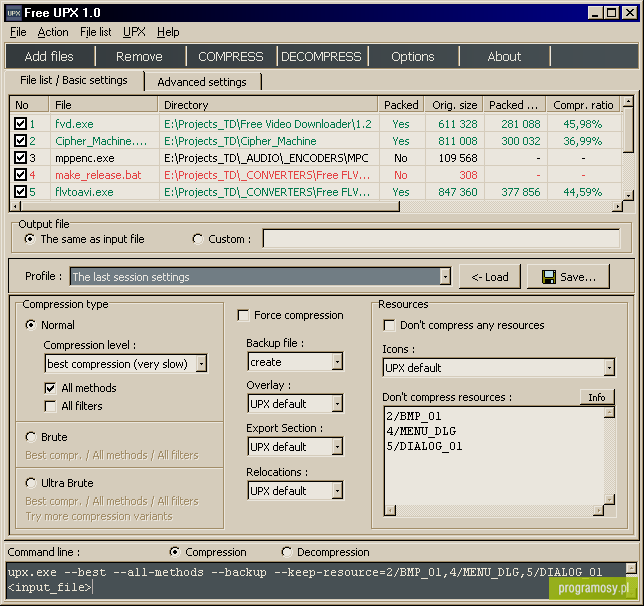The height and width of the screenshot is (606, 644).
Task: Uncheck the checkbox for make_release.bat row
Action: point(20,175)
